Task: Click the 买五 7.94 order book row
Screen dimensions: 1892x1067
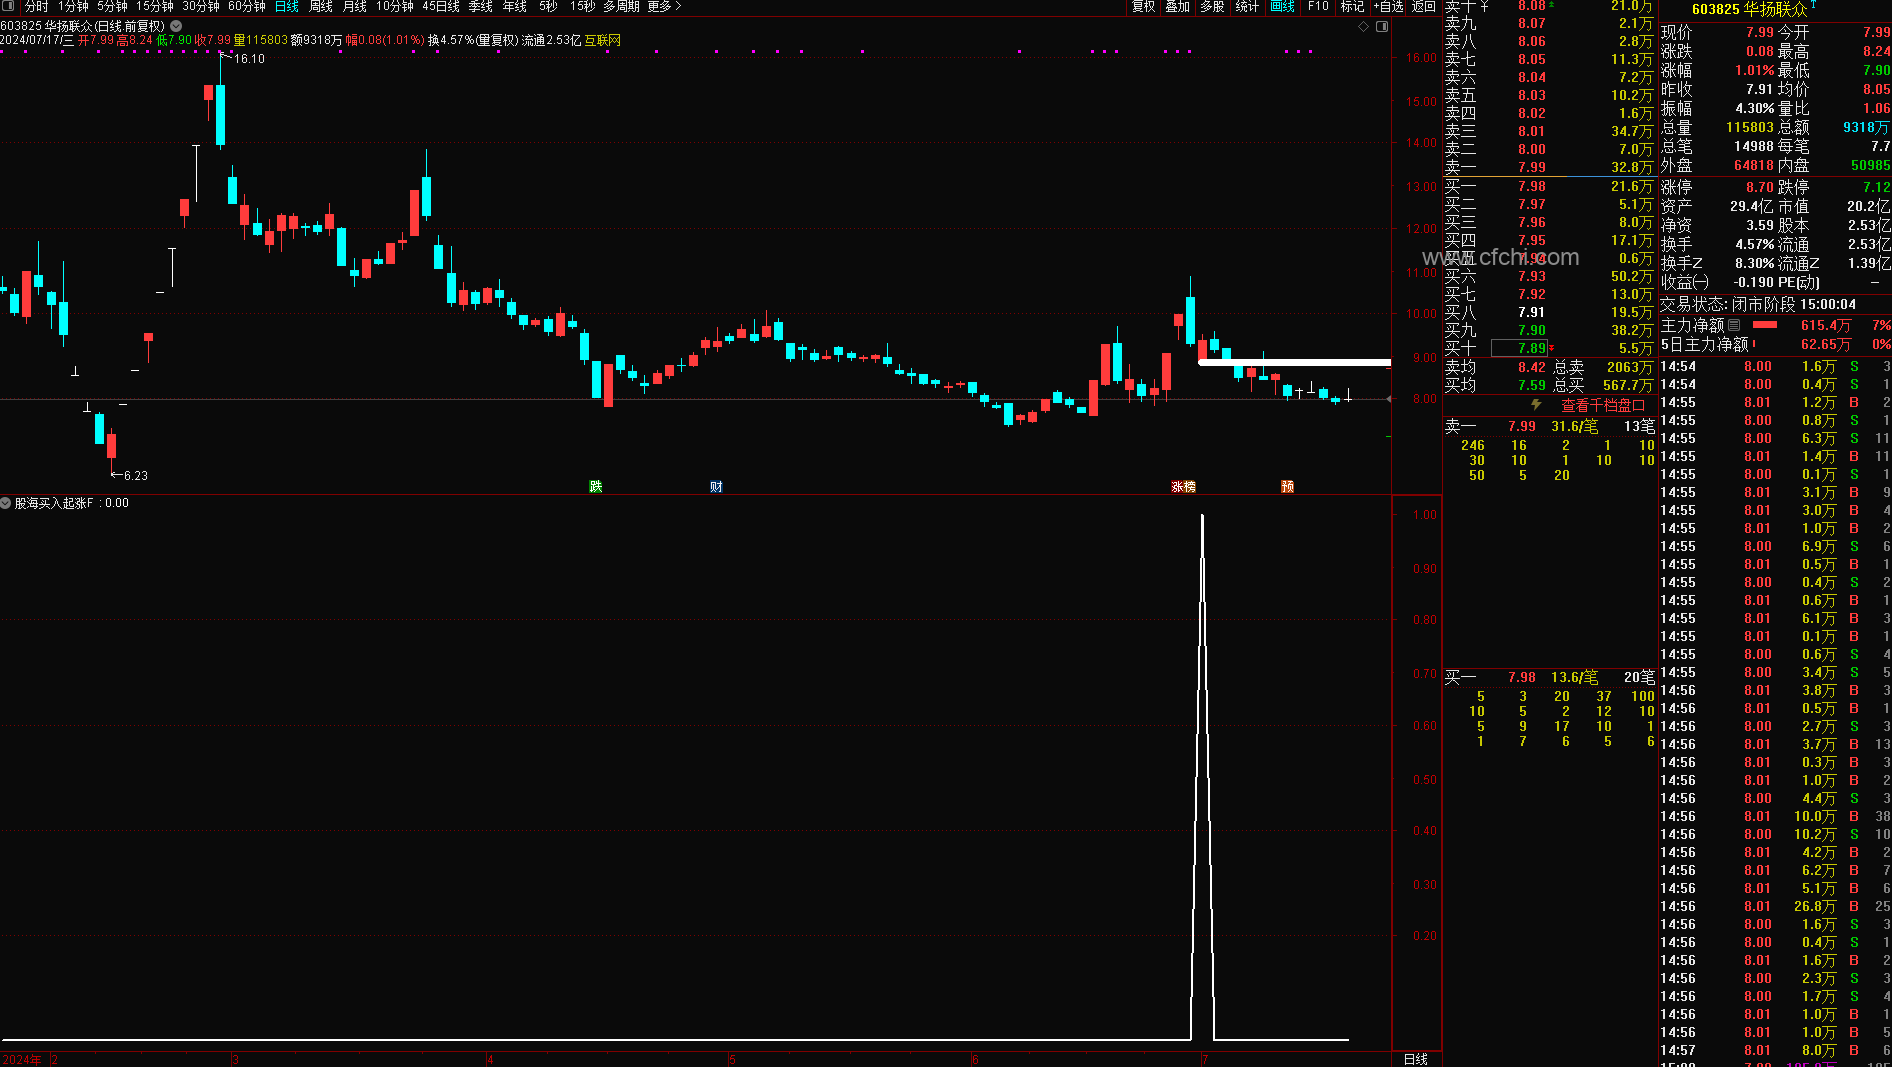Action: point(1548,258)
